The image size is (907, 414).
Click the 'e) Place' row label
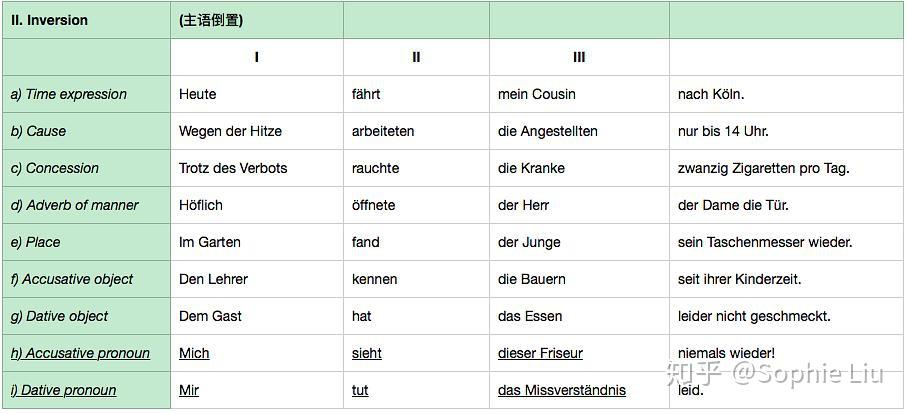click(x=36, y=242)
